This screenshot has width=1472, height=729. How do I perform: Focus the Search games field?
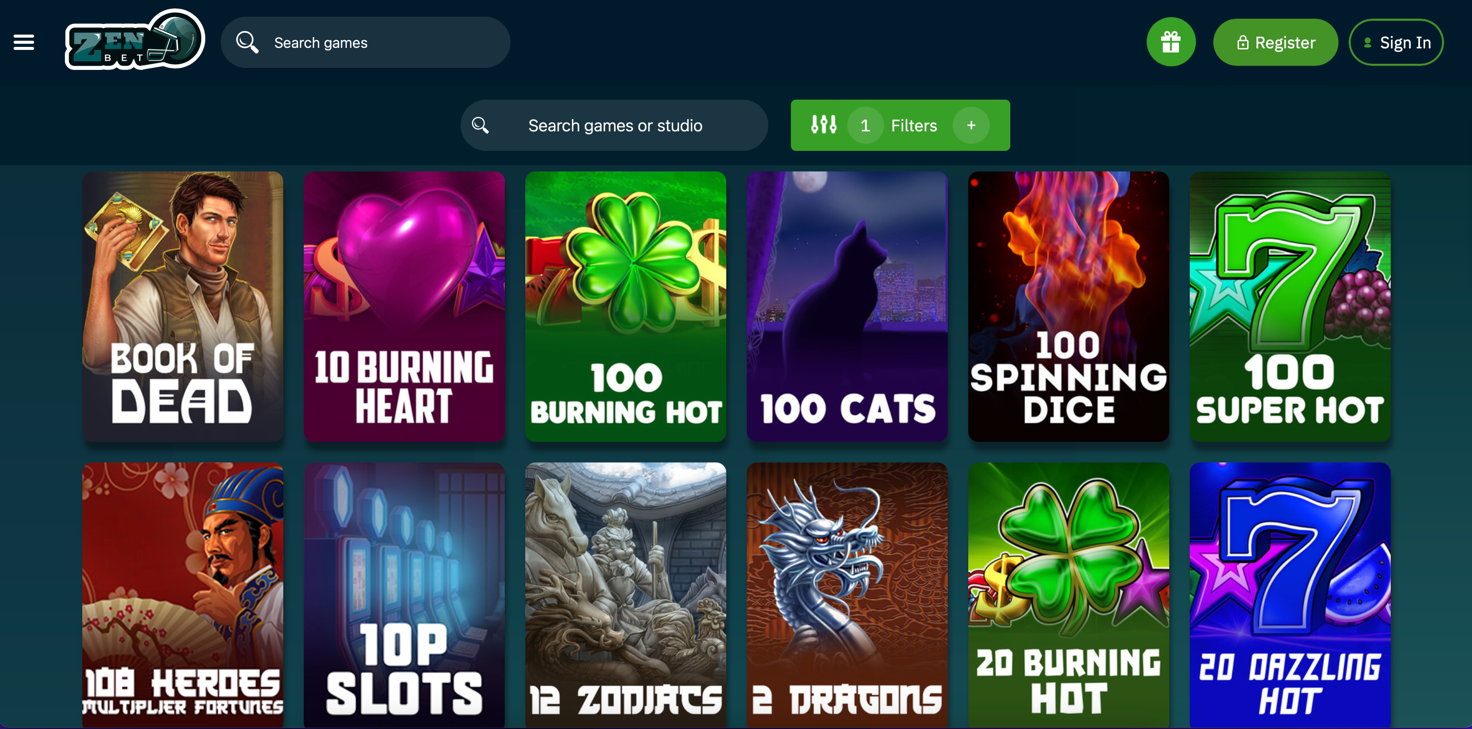(365, 42)
